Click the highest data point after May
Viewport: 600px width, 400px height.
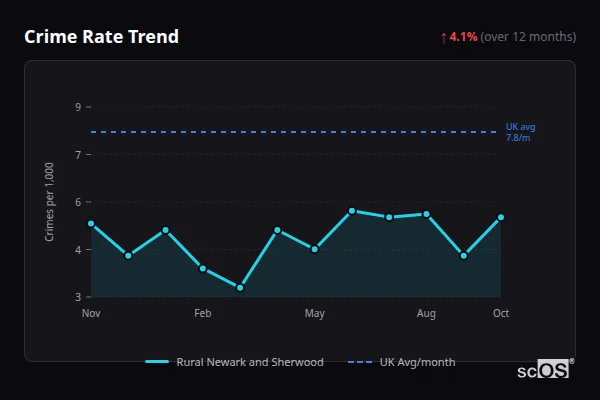352,211
